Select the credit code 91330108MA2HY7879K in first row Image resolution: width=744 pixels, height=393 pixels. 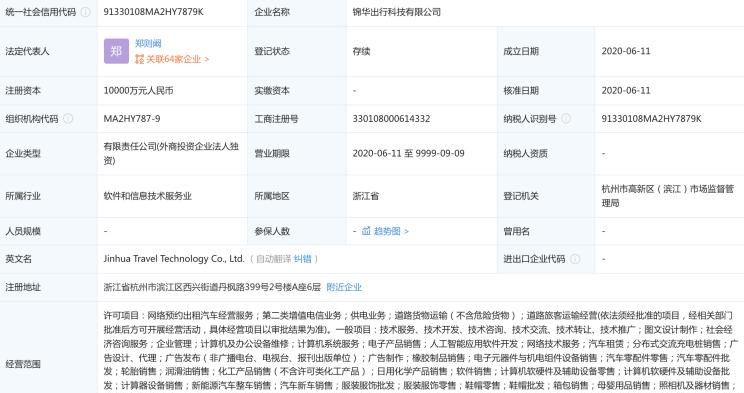(x=153, y=12)
